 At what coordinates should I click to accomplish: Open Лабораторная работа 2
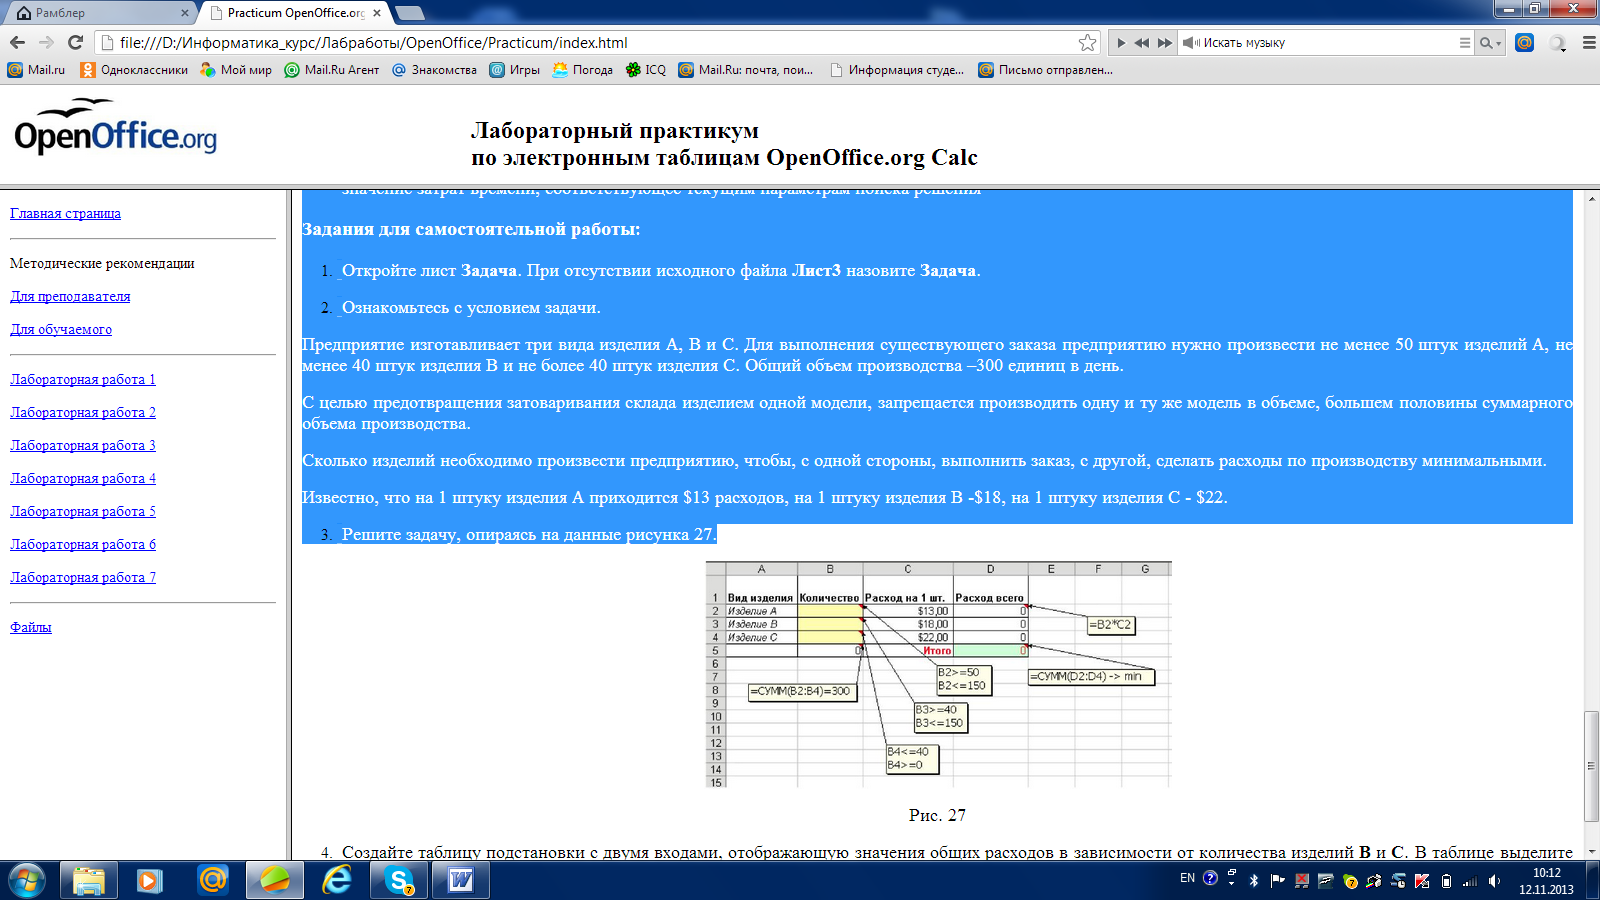click(x=83, y=412)
